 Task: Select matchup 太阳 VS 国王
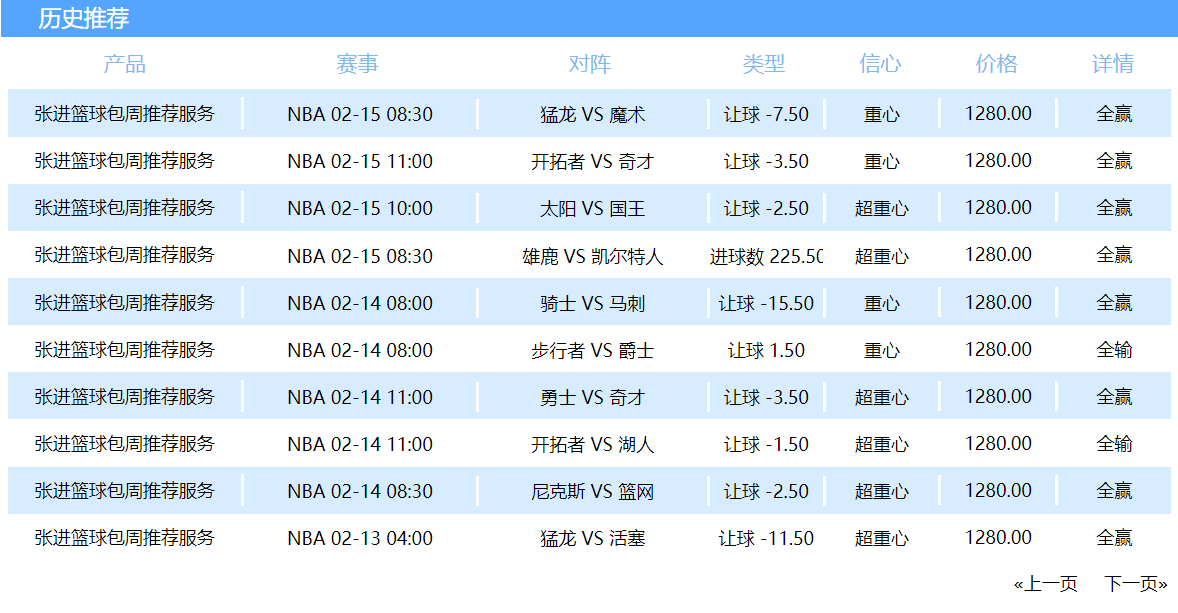pyautogui.click(x=593, y=208)
